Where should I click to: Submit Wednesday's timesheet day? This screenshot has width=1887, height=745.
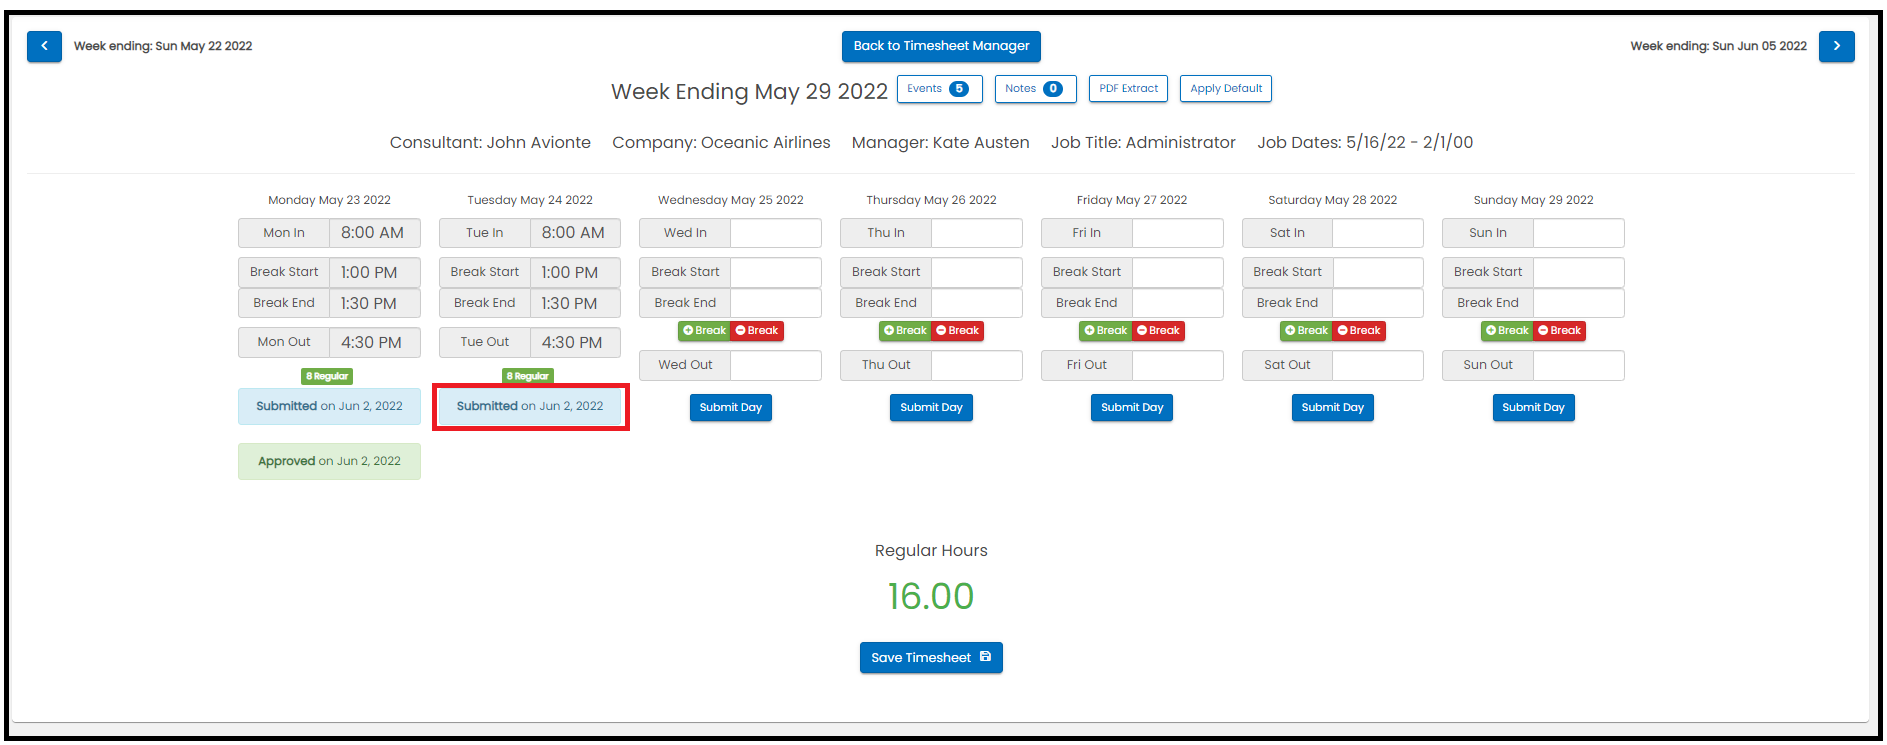(x=731, y=407)
